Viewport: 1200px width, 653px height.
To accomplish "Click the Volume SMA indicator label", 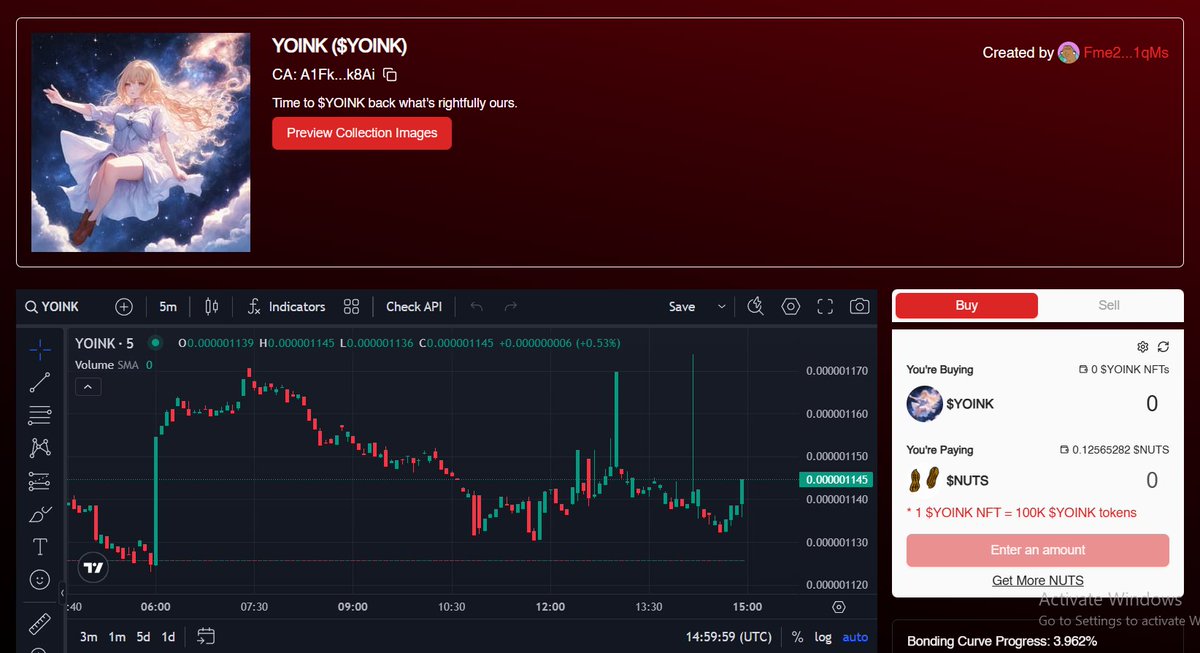I will [107, 365].
